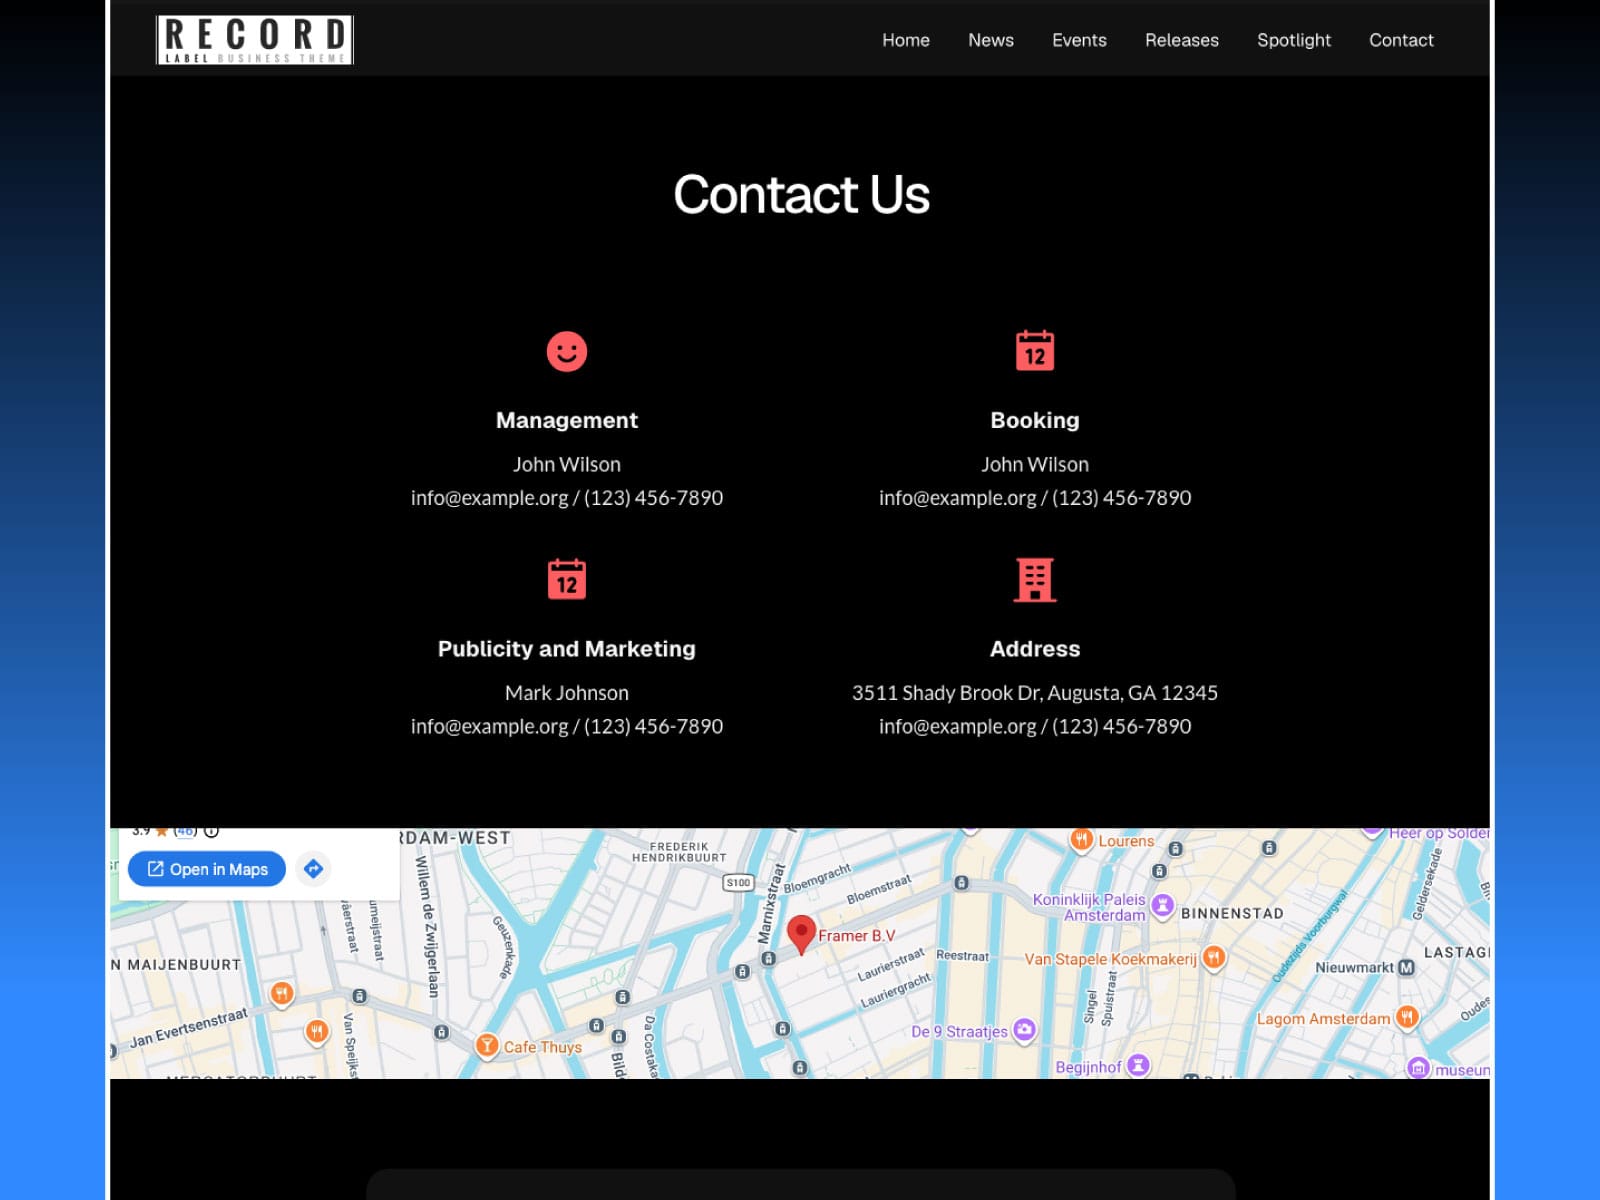1600x1200 pixels.
Task: Click the Framer B.V map label
Action: click(857, 936)
